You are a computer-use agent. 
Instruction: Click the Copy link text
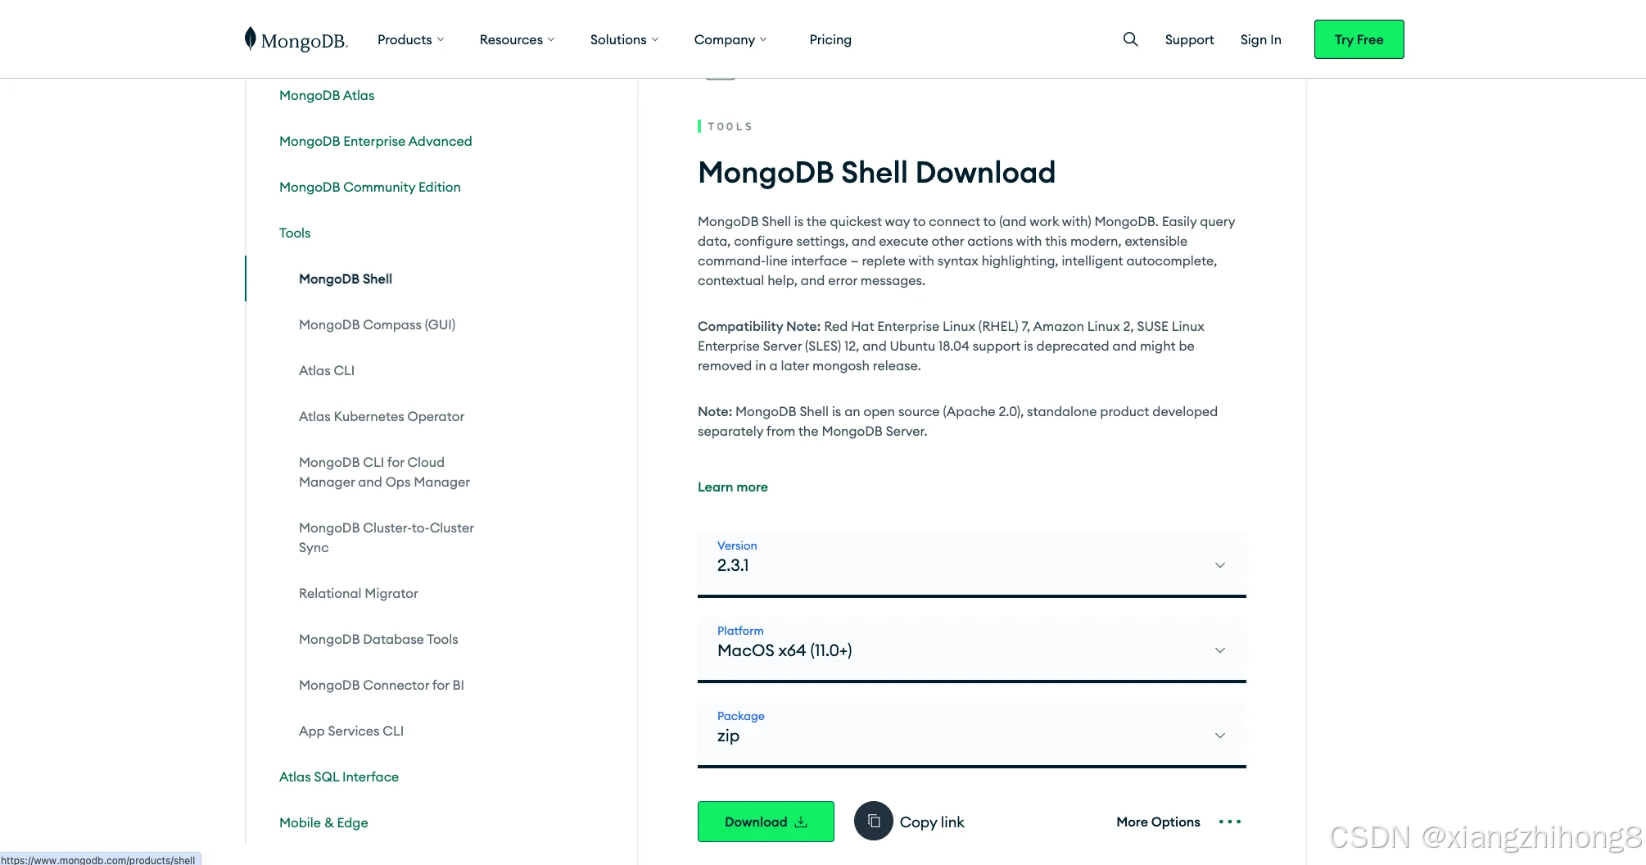[x=932, y=822]
